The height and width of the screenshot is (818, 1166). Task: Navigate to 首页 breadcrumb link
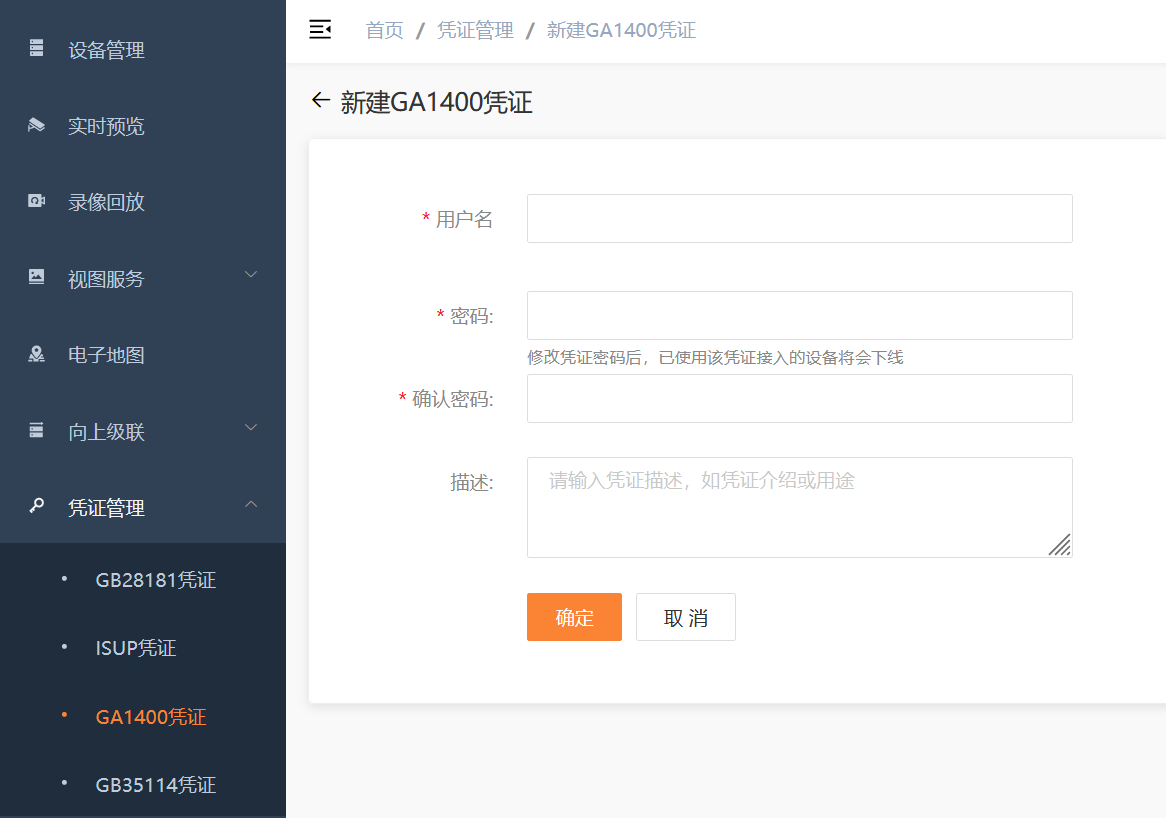(384, 30)
